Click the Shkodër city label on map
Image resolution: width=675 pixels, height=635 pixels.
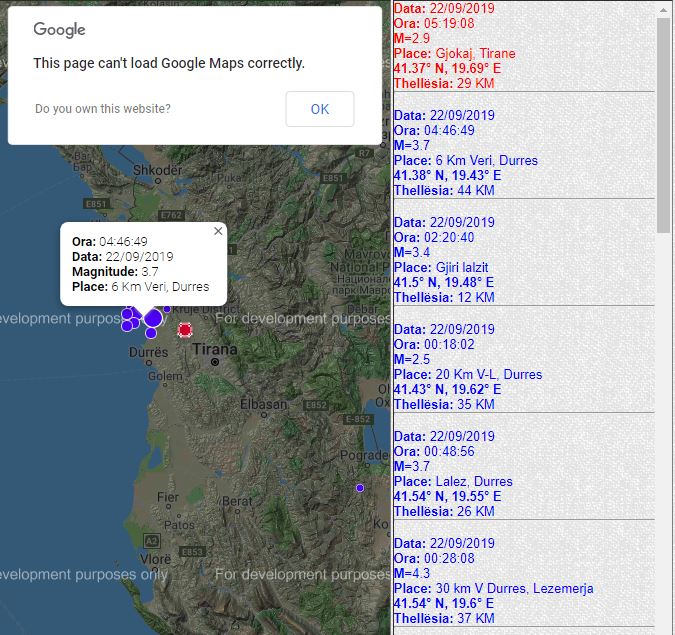(x=158, y=170)
